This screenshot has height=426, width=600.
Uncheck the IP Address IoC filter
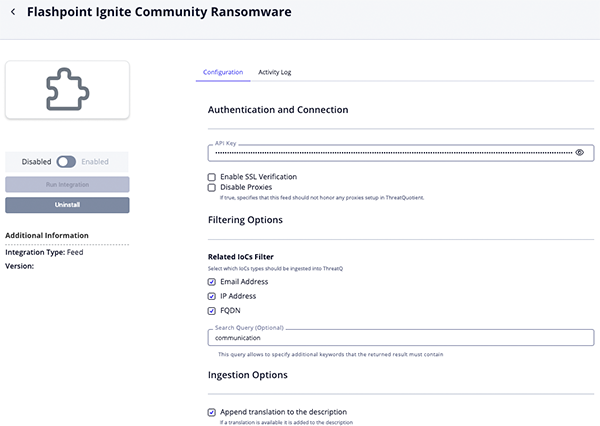pyautogui.click(x=211, y=296)
